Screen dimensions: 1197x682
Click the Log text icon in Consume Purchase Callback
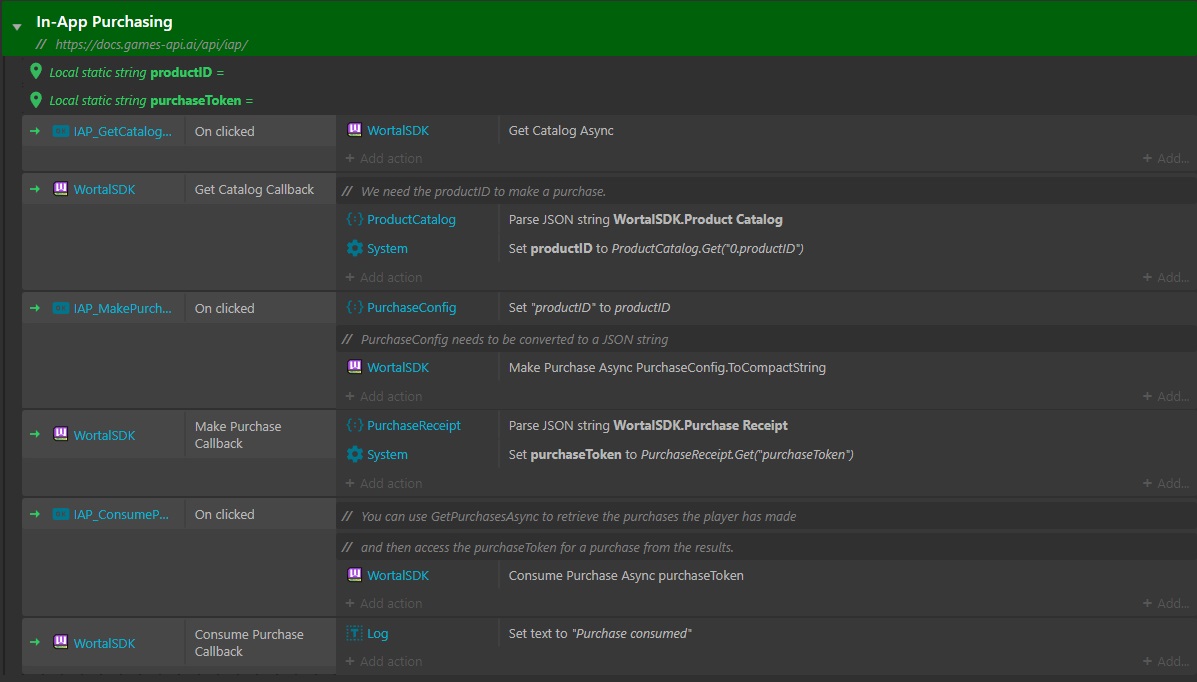point(355,633)
